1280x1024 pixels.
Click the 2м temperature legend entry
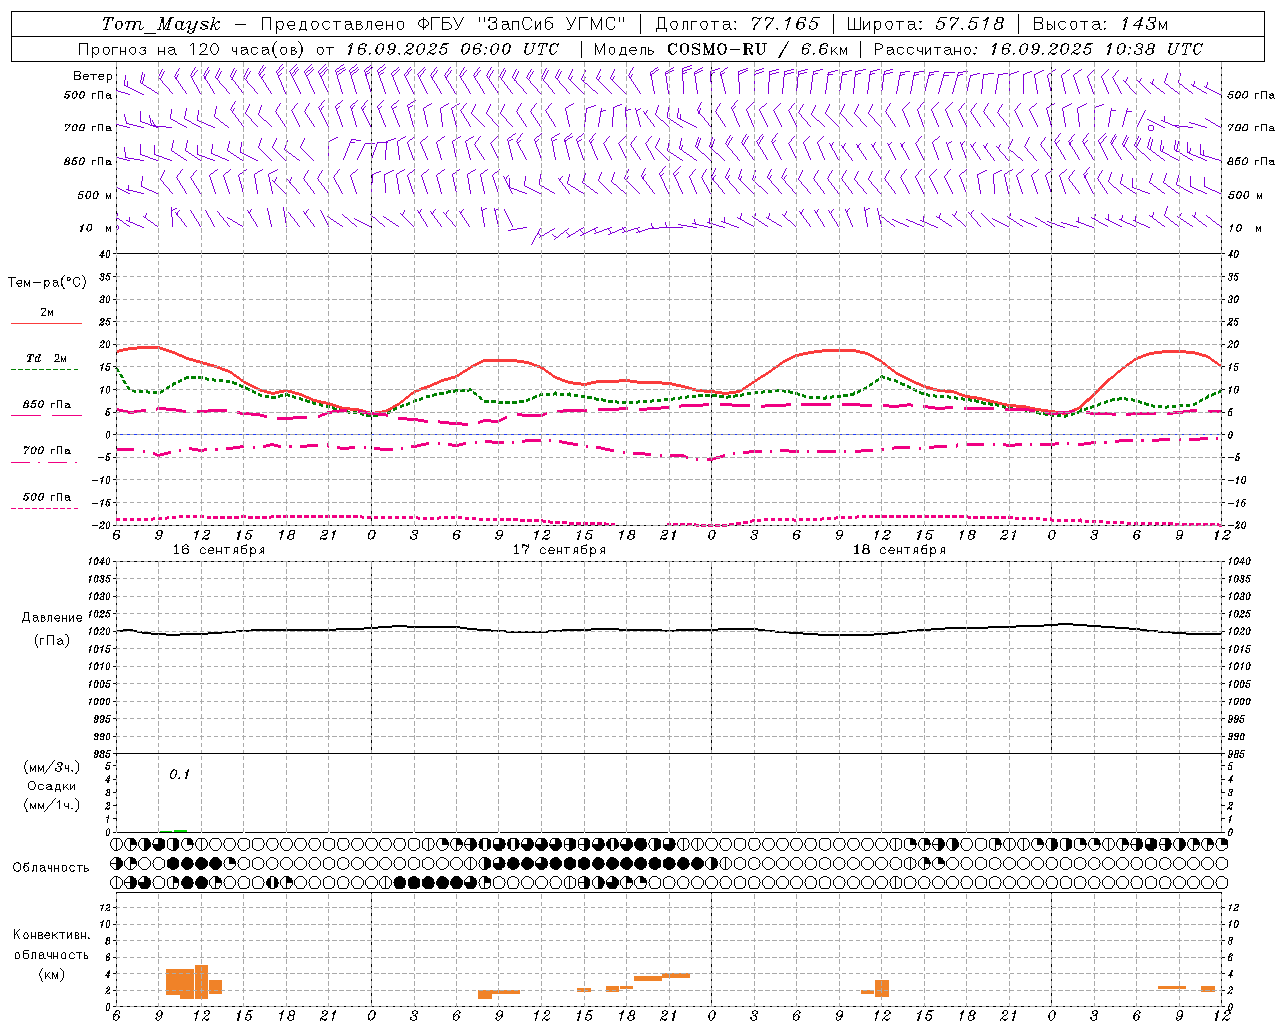click(x=47, y=313)
